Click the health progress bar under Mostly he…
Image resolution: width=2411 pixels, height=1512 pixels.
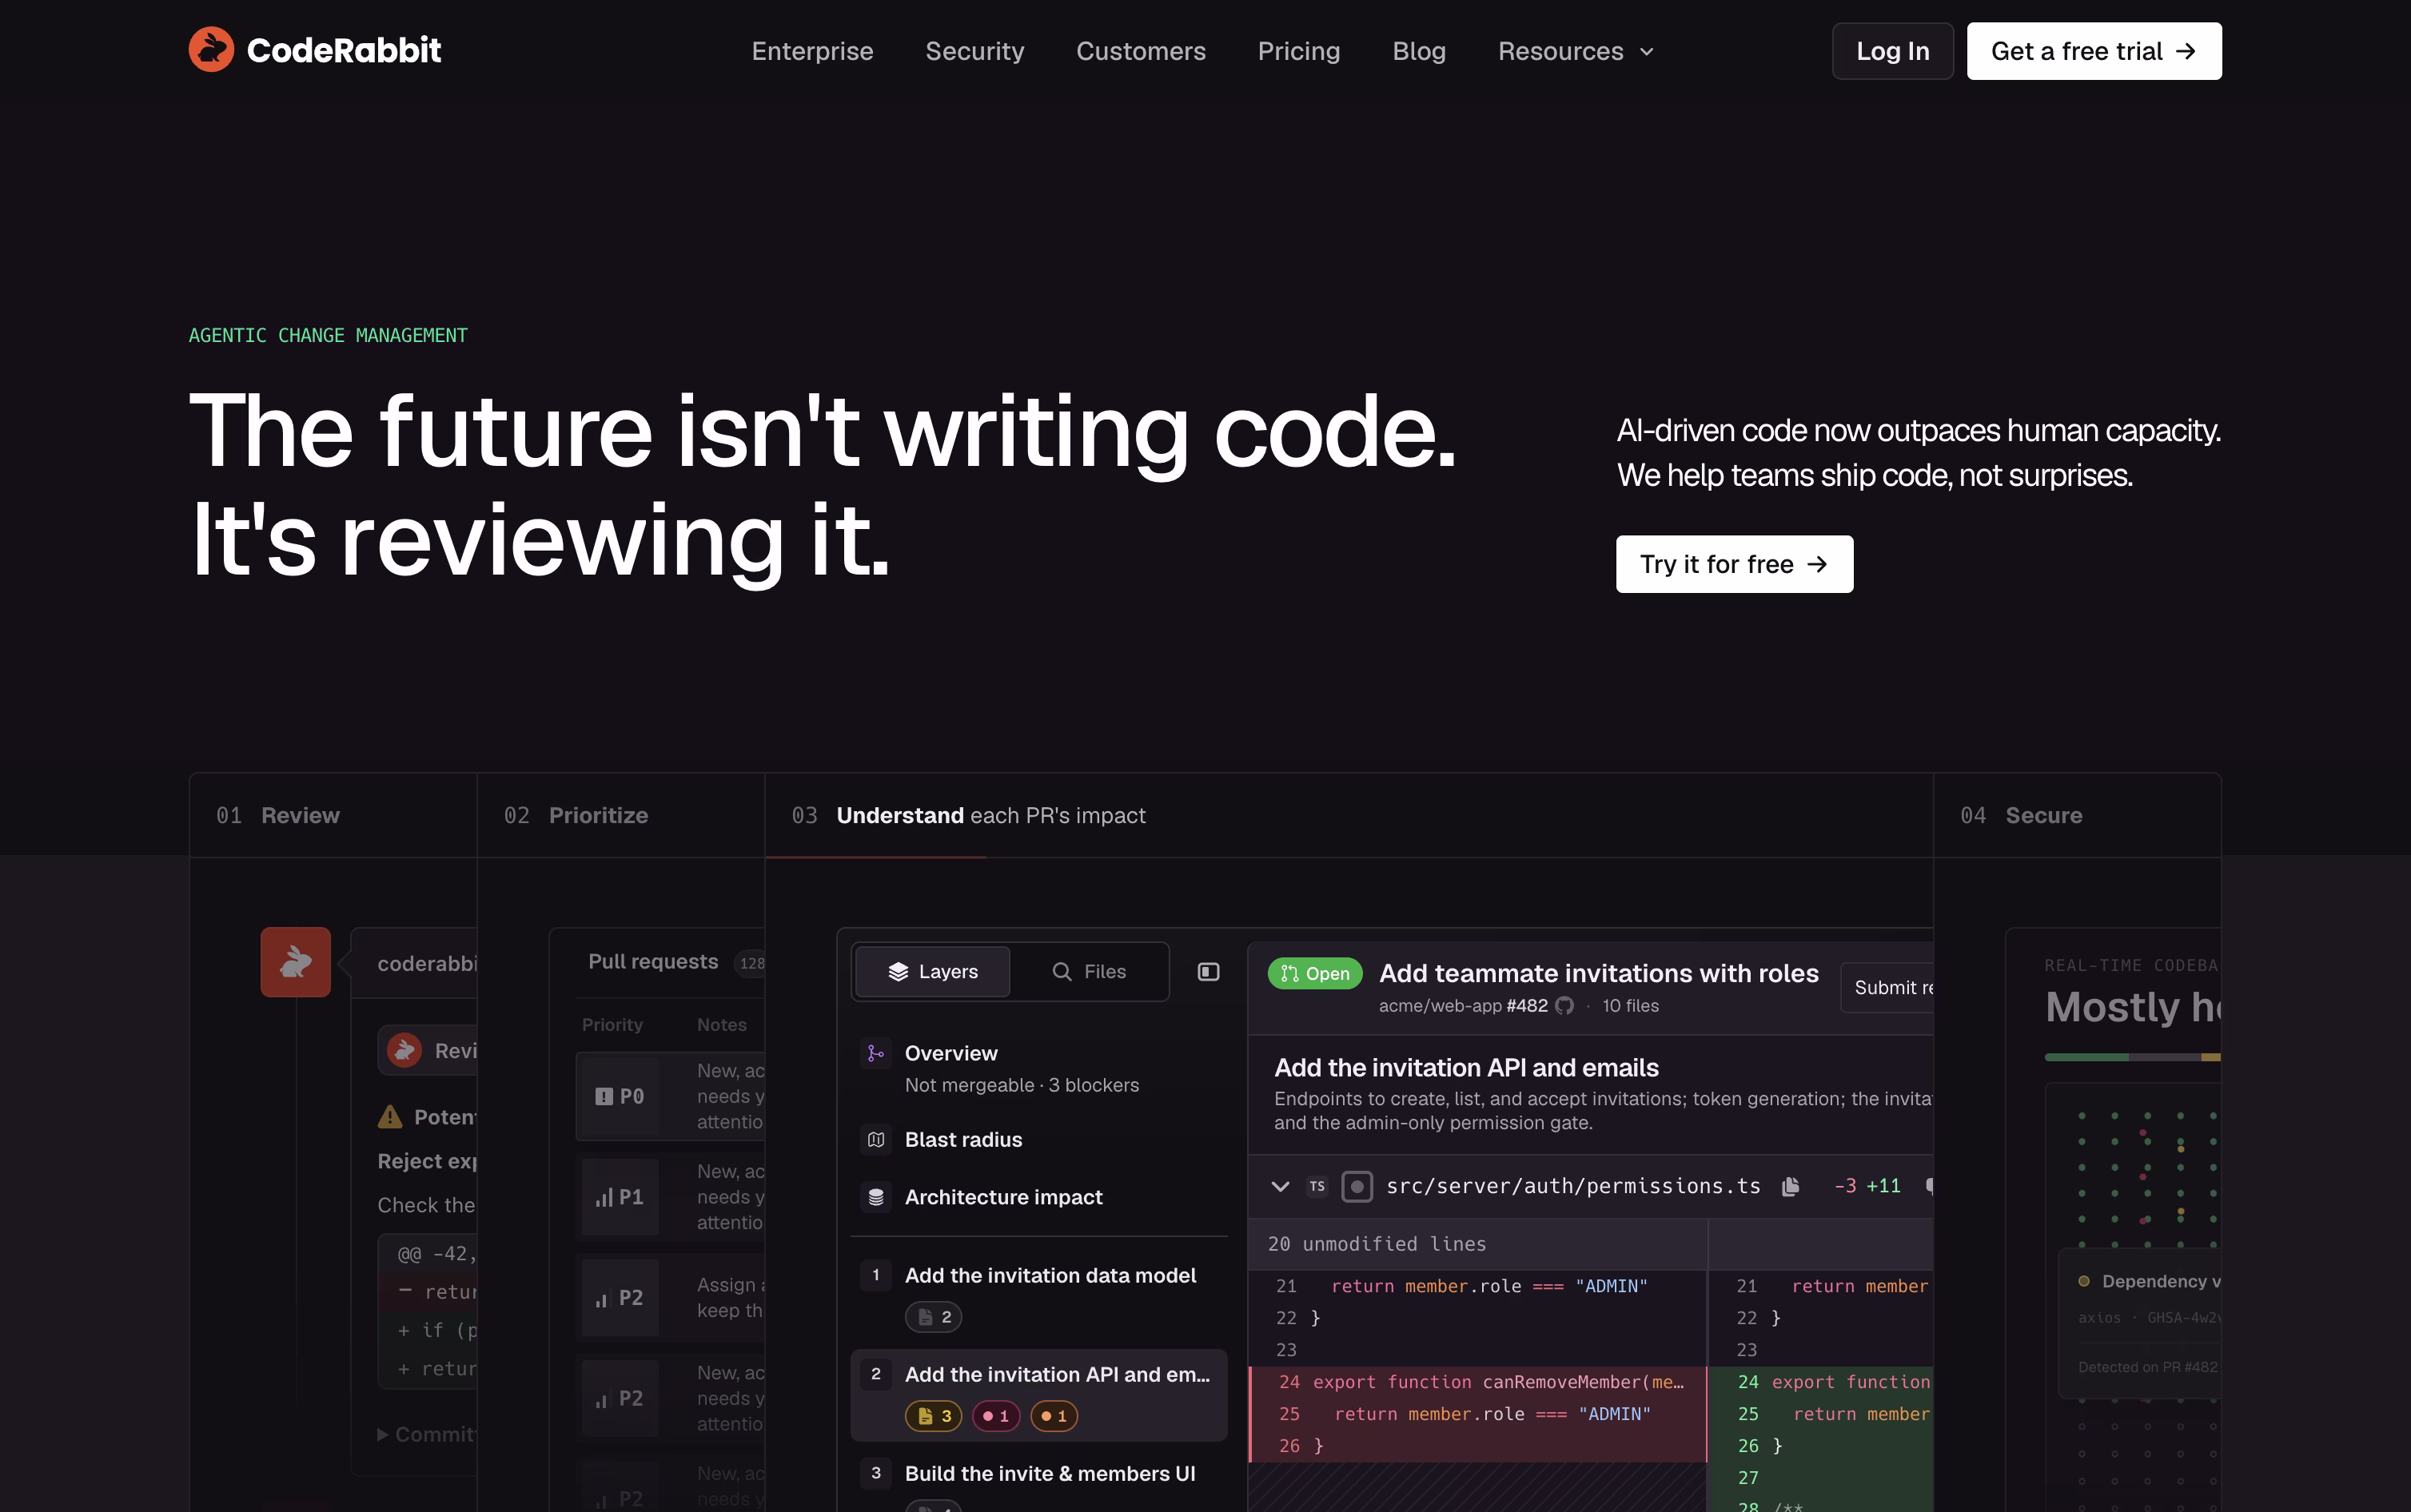[2132, 1057]
